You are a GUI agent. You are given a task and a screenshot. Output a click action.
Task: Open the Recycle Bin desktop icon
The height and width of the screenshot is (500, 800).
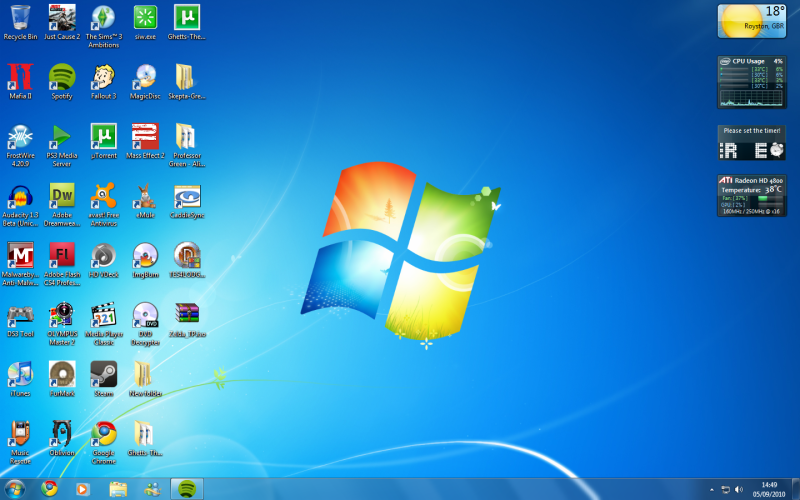pyautogui.click(x=20, y=22)
